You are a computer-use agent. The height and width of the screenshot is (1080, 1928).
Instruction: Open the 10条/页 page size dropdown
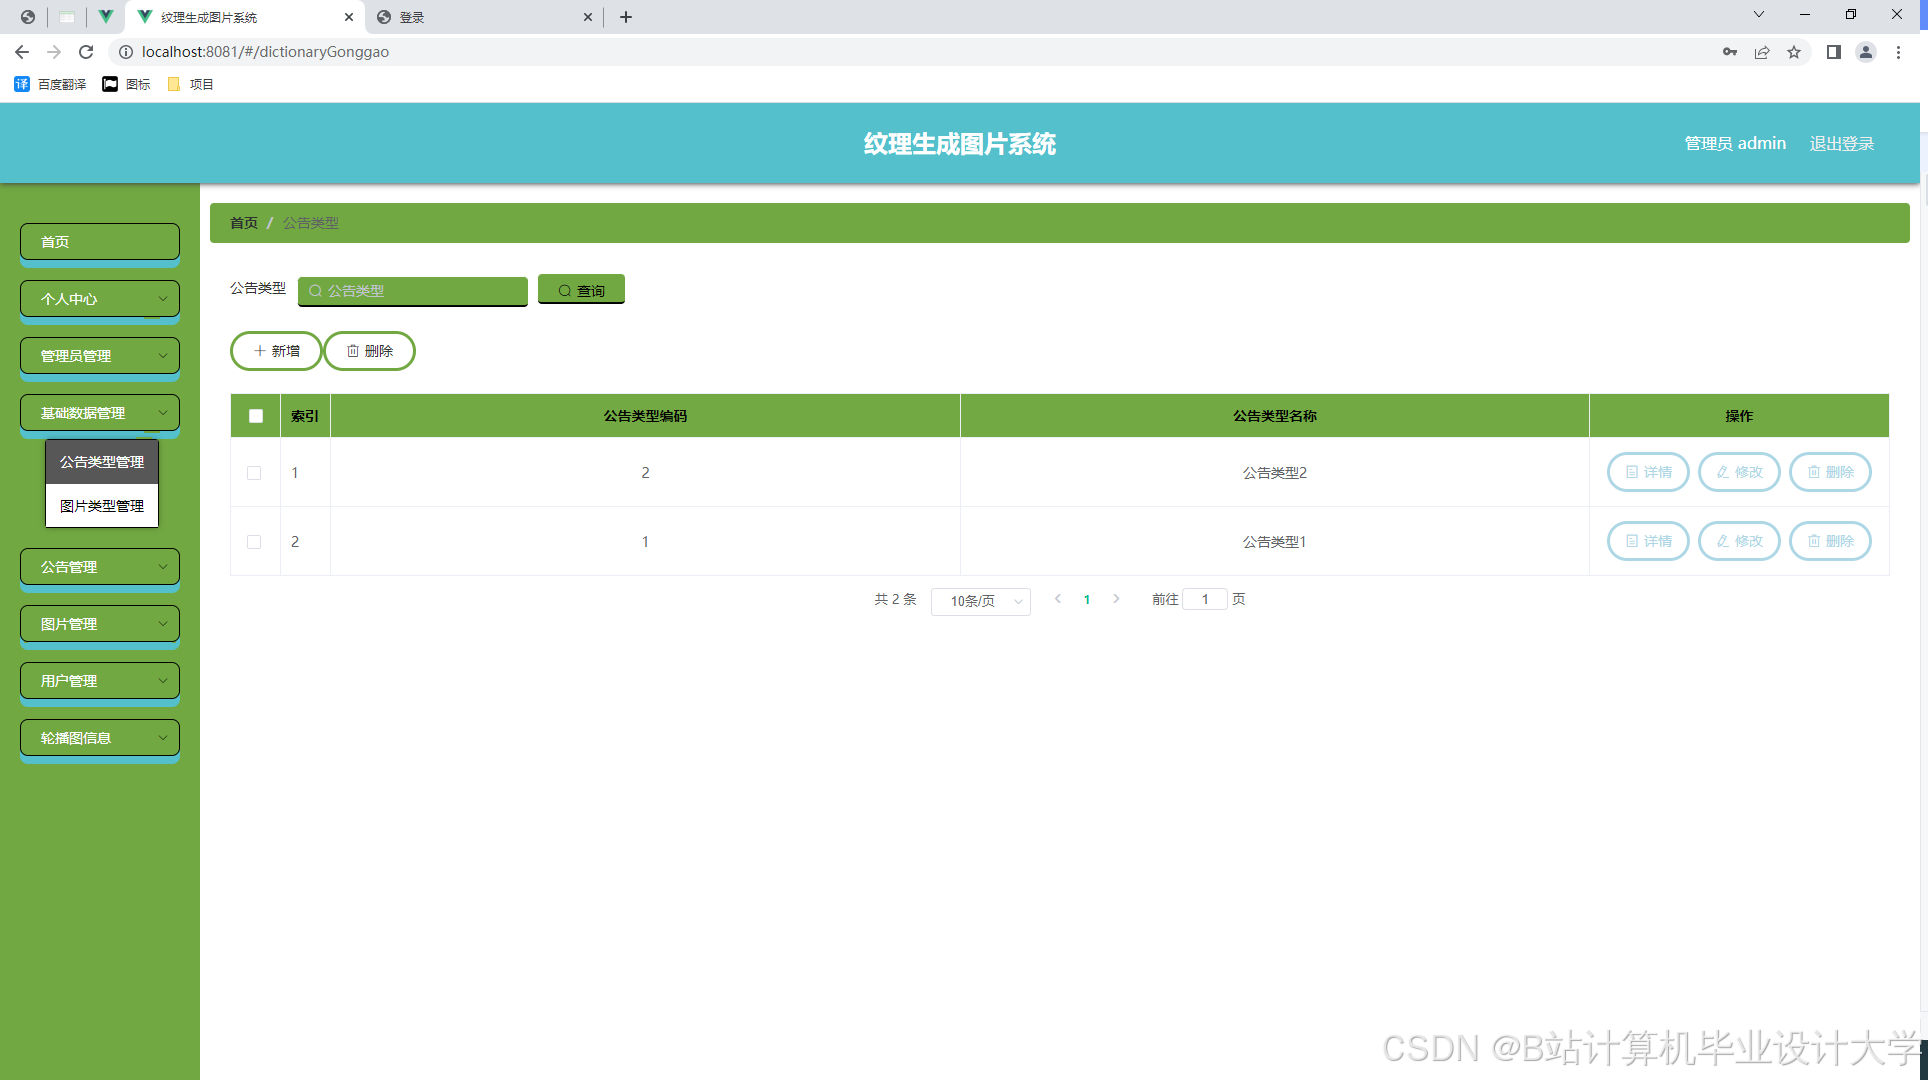(980, 601)
